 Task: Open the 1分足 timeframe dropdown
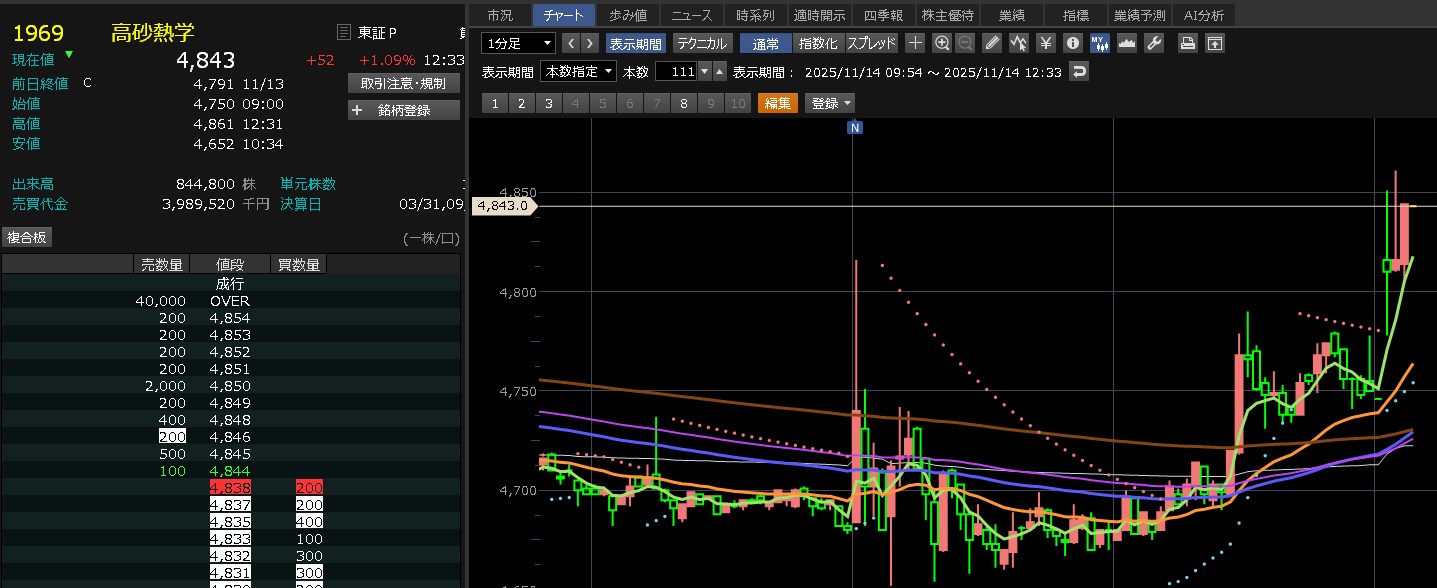[x=518, y=43]
